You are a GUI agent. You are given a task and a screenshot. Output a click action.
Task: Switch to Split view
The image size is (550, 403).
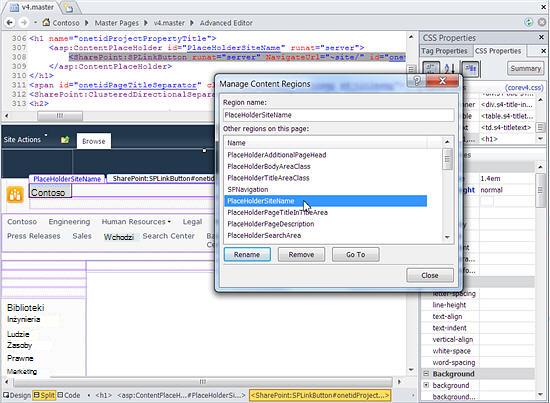click(44, 395)
